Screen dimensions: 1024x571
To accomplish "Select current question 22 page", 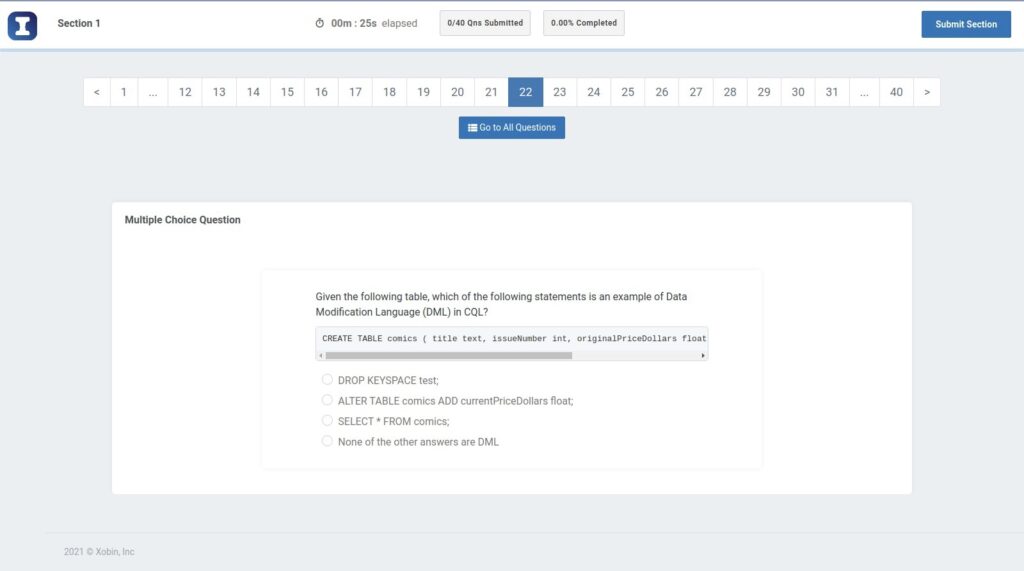I will (x=526, y=92).
